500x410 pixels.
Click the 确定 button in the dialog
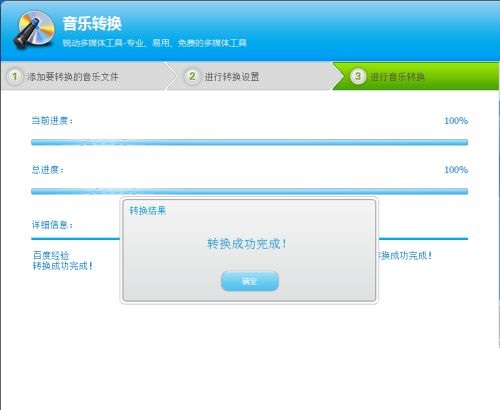[250, 281]
